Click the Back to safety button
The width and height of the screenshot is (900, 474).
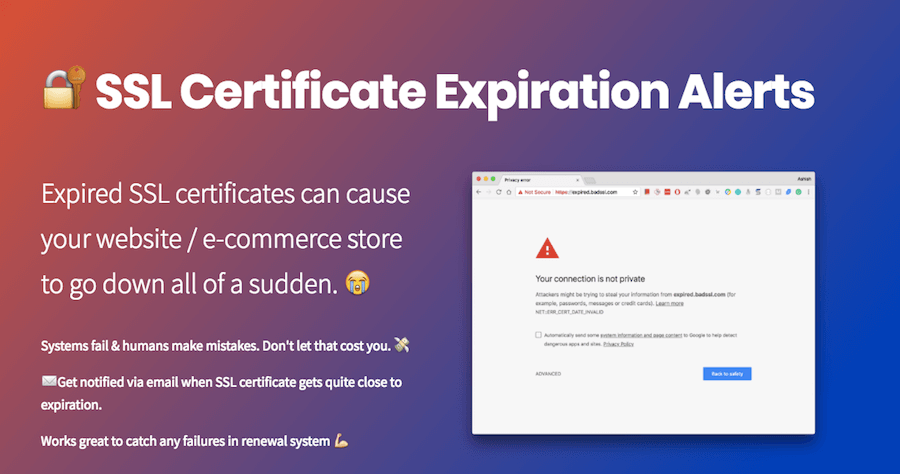tap(727, 374)
